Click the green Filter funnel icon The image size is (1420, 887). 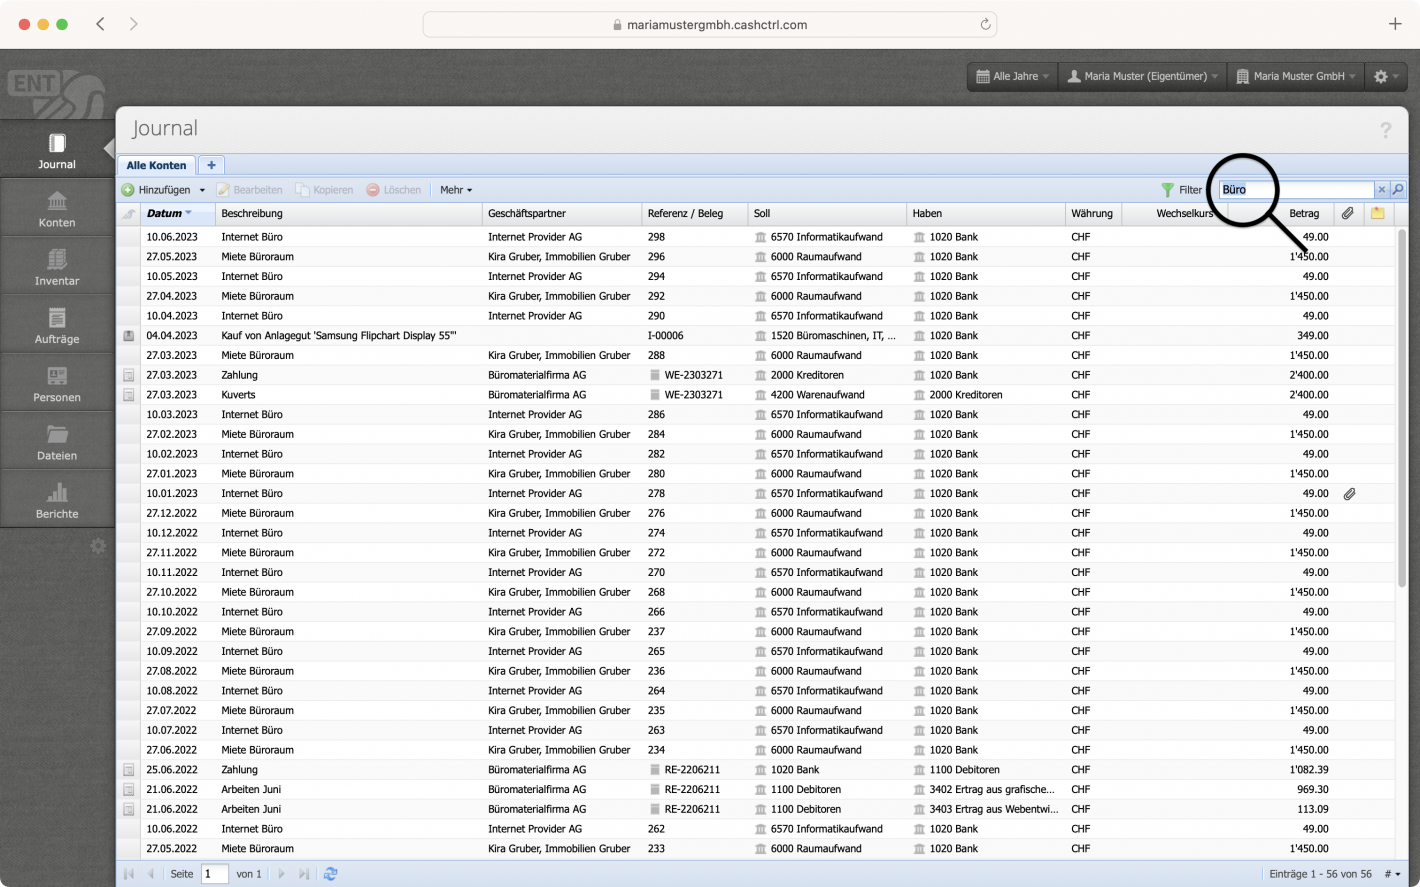pyautogui.click(x=1166, y=189)
